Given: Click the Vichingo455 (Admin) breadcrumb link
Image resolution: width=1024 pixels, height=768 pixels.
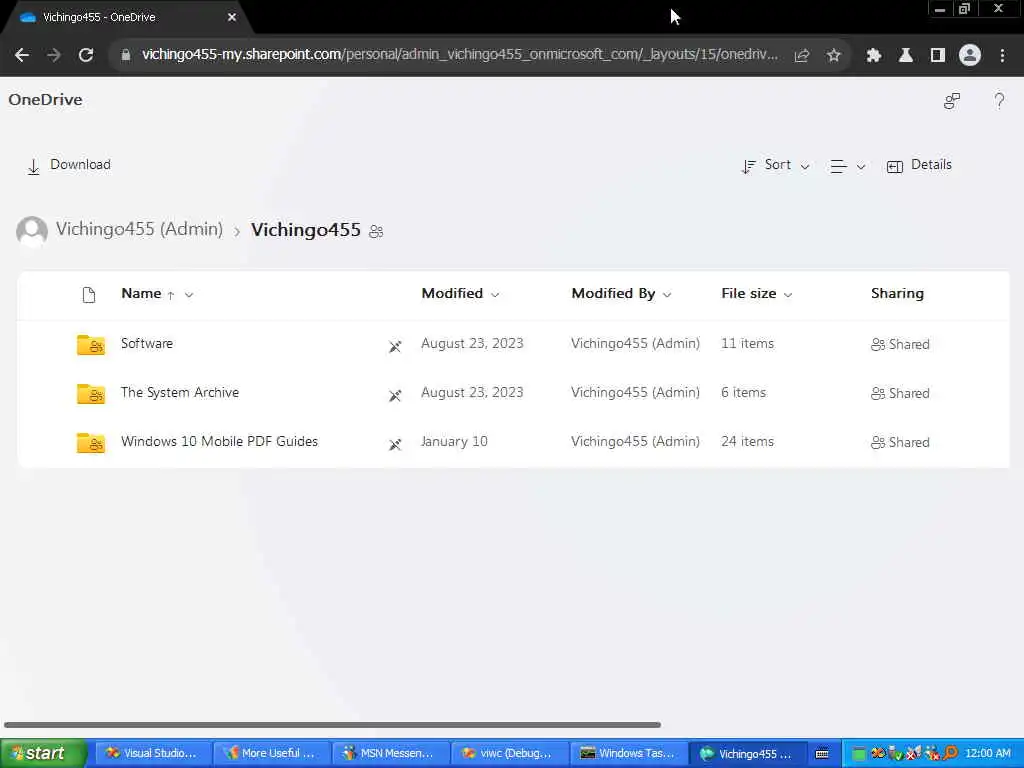Looking at the screenshot, I should [x=139, y=229].
